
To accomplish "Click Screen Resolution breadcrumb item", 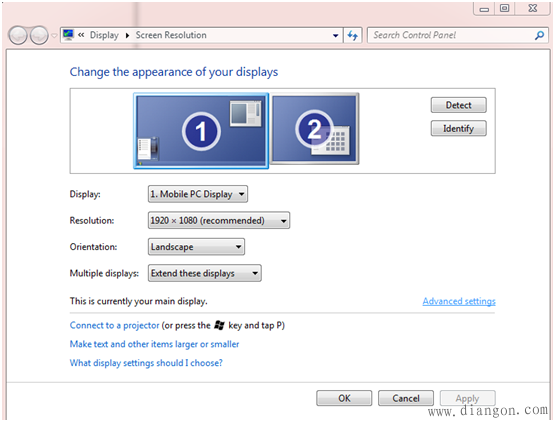I will (x=171, y=35).
